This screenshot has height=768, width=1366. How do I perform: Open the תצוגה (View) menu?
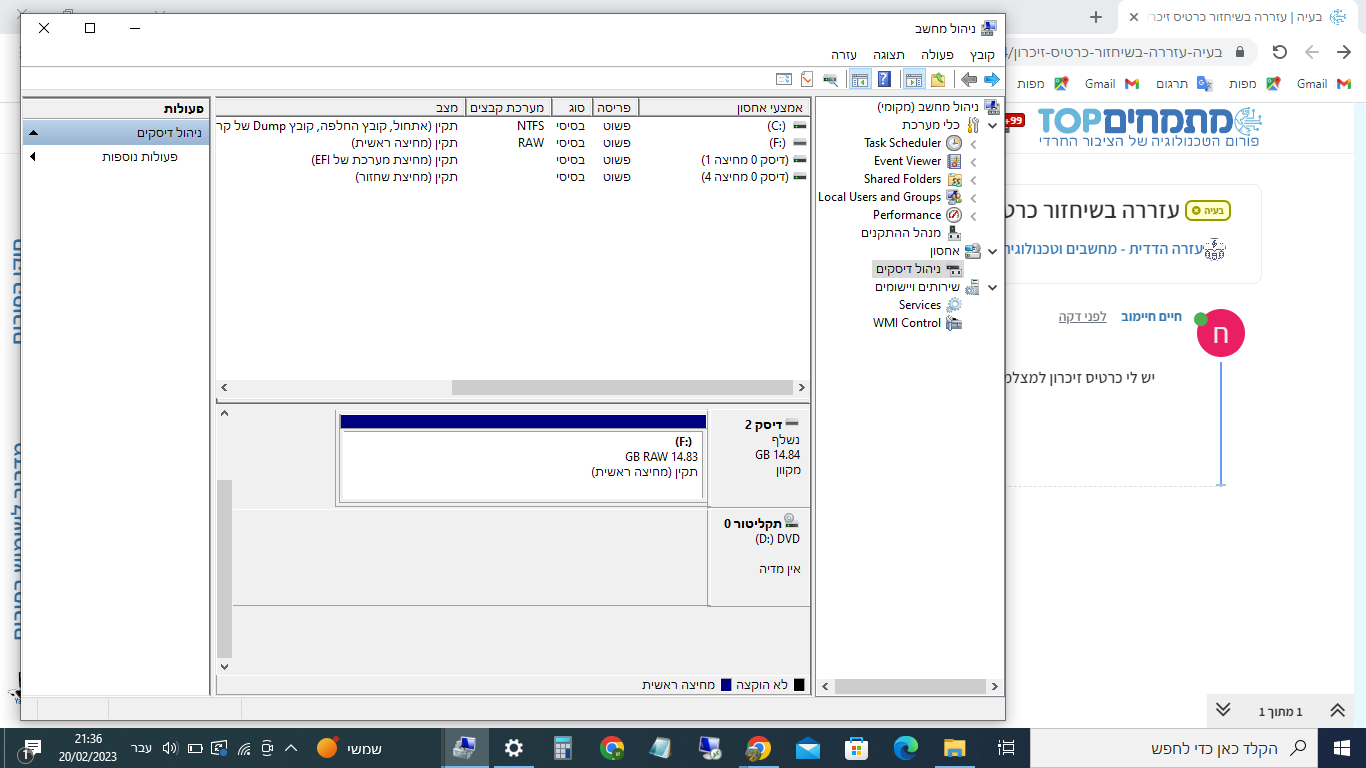pyautogui.click(x=888, y=54)
